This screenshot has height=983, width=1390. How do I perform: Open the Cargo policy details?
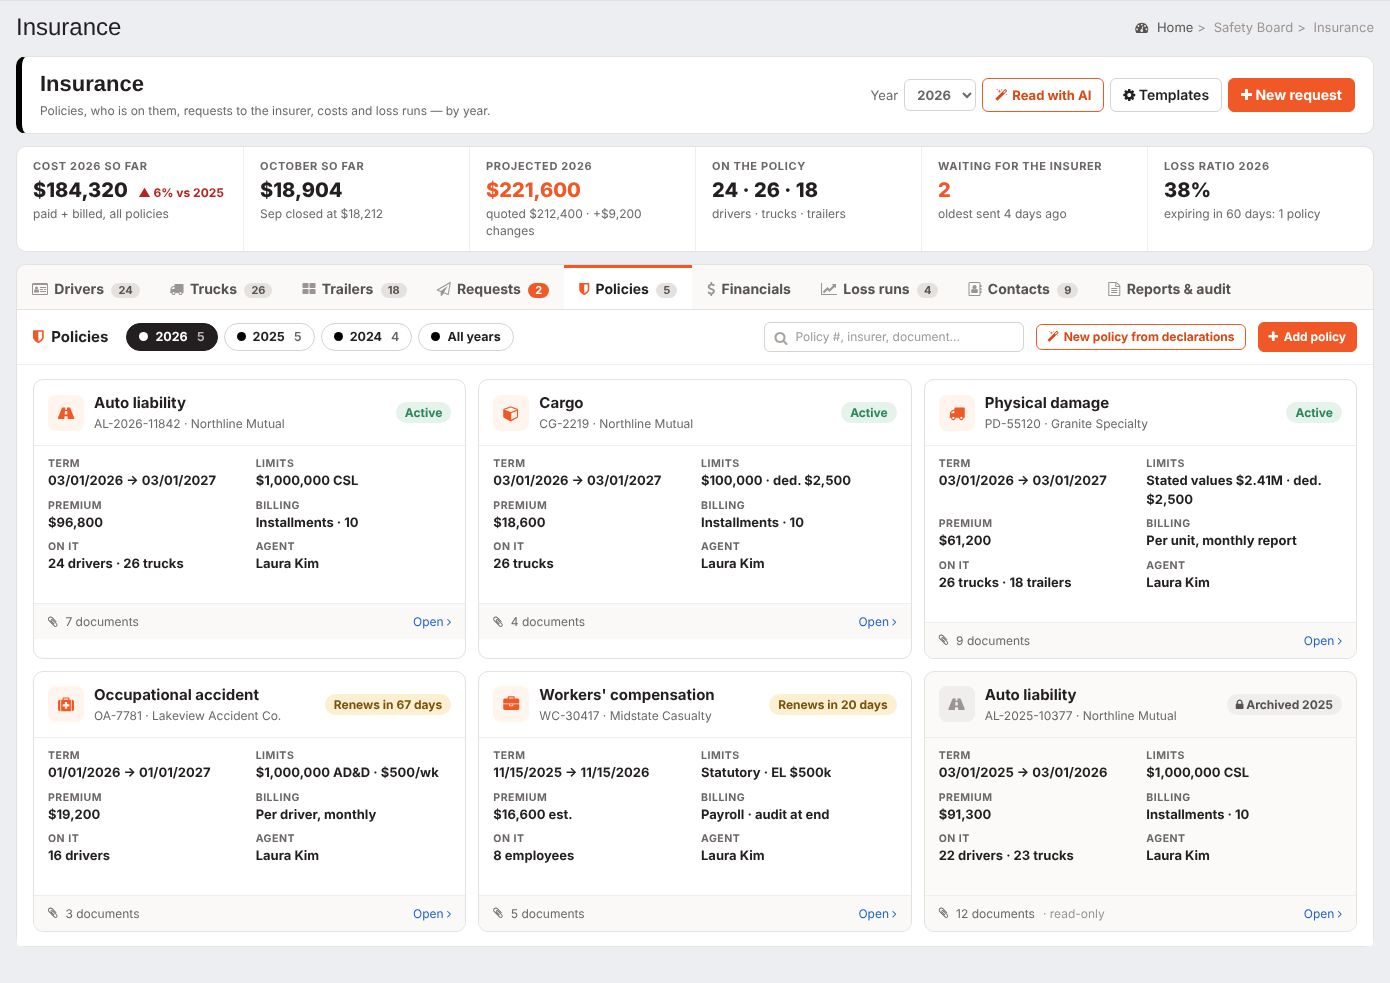(x=877, y=622)
